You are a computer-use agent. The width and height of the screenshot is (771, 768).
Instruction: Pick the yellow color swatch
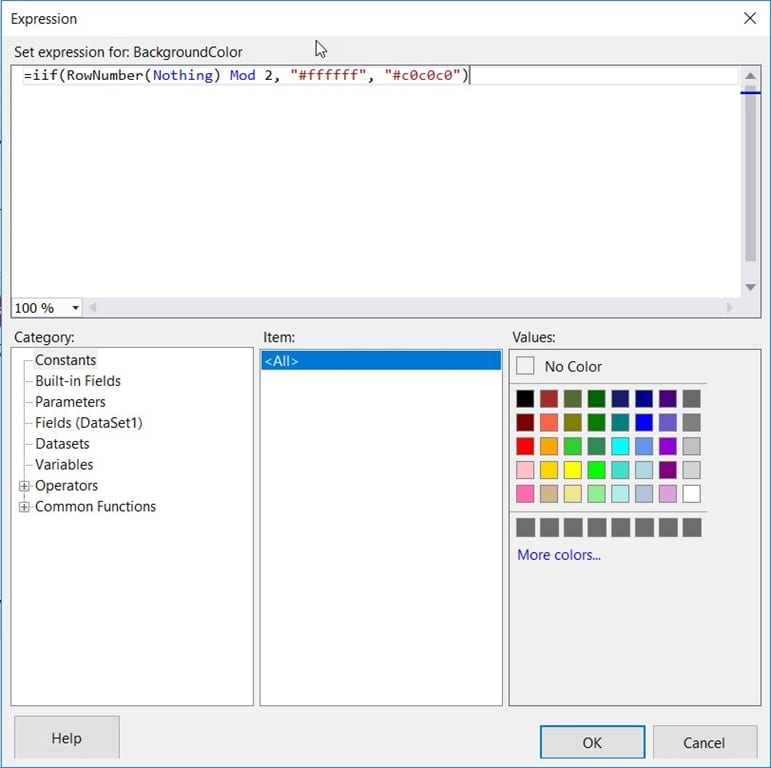tap(572, 470)
